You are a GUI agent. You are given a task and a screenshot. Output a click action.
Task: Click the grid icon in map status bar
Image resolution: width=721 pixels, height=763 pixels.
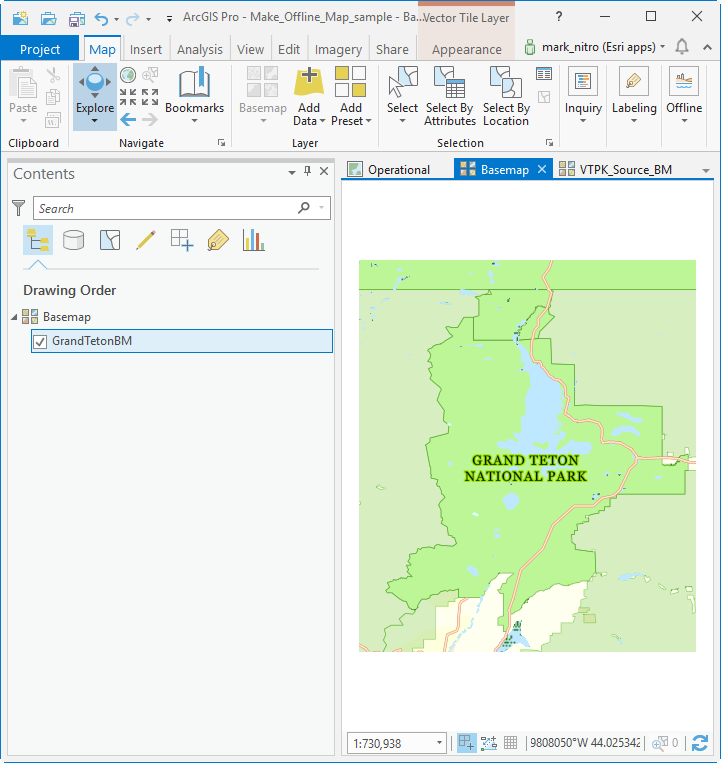point(510,743)
